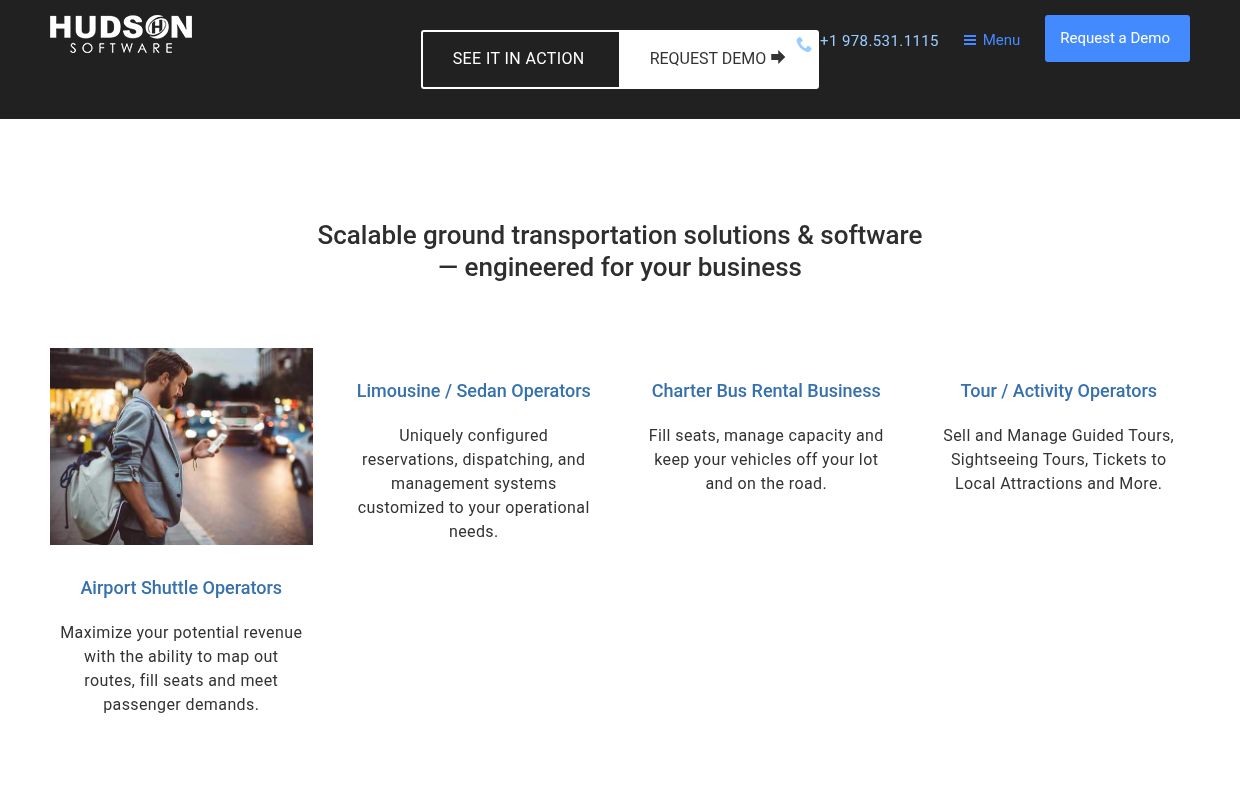Click the Tour operators description text
The width and height of the screenshot is (1240, 800).
tap(1058, 459)
